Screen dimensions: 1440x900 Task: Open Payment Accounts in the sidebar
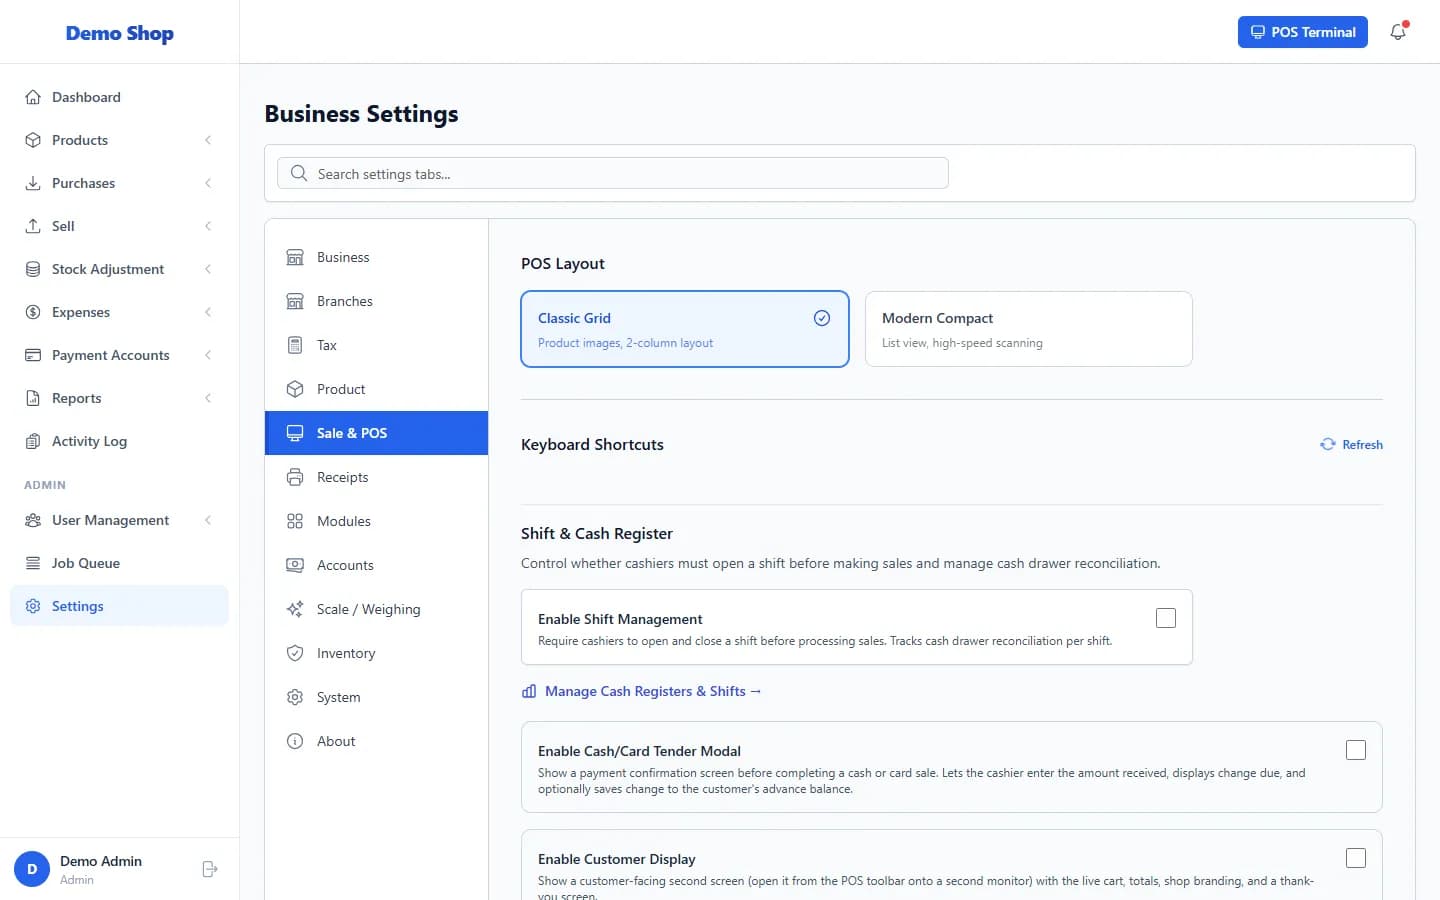[119, 355]
